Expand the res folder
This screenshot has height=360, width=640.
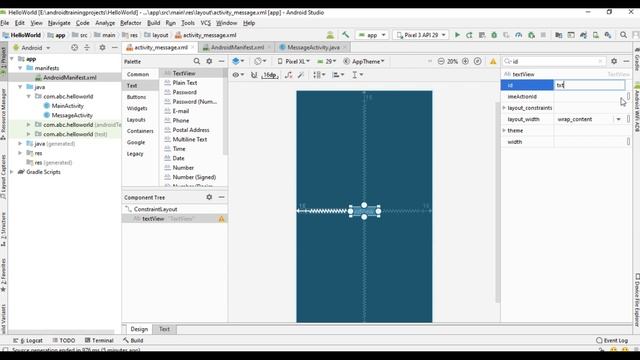[x=20, y=153]
